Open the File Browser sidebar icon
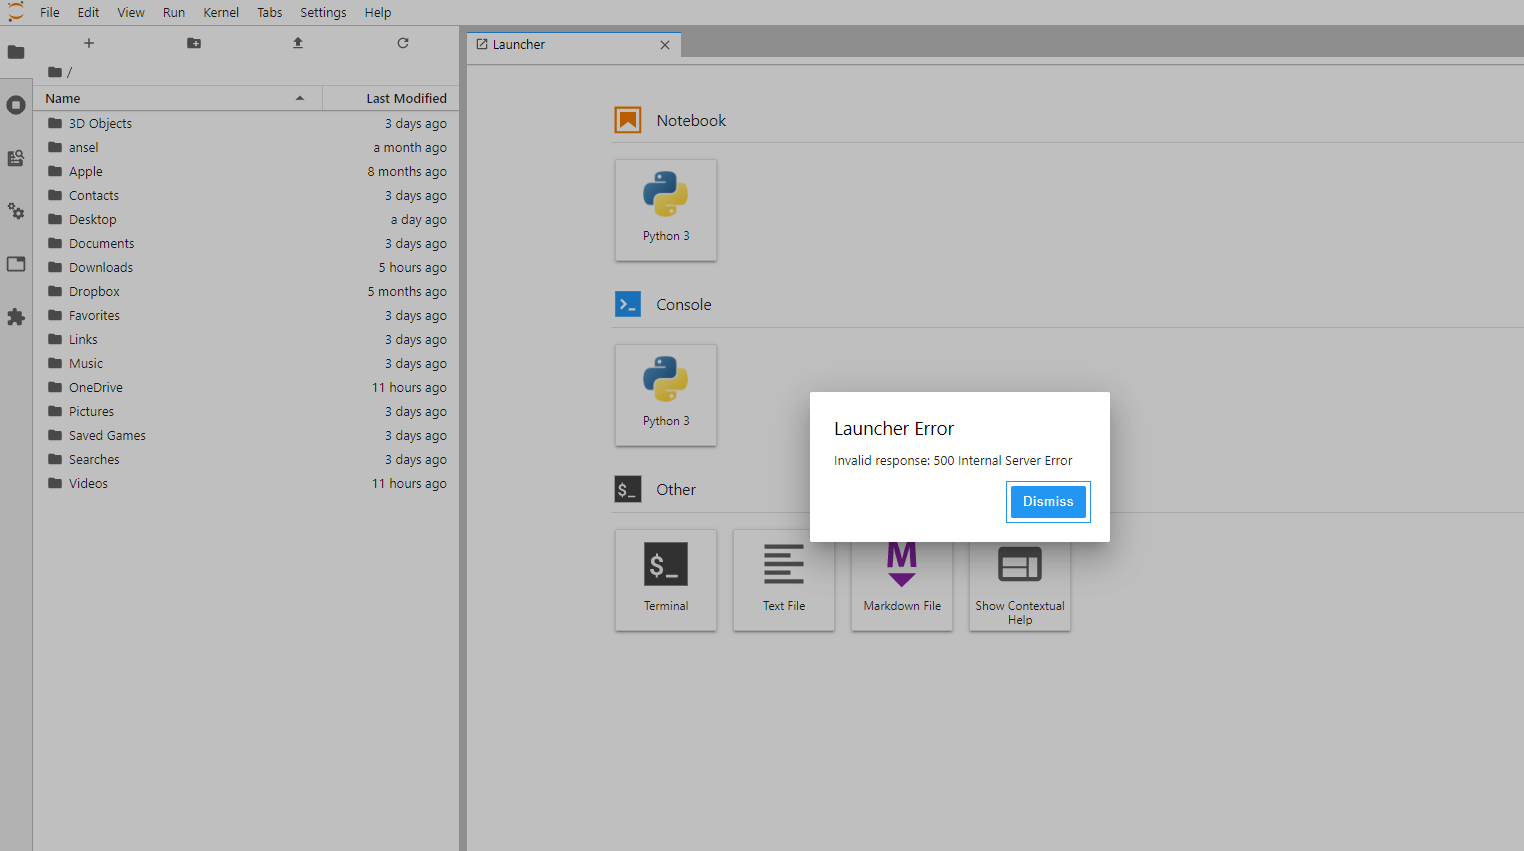1524x851 pixels. pos(16,52)
